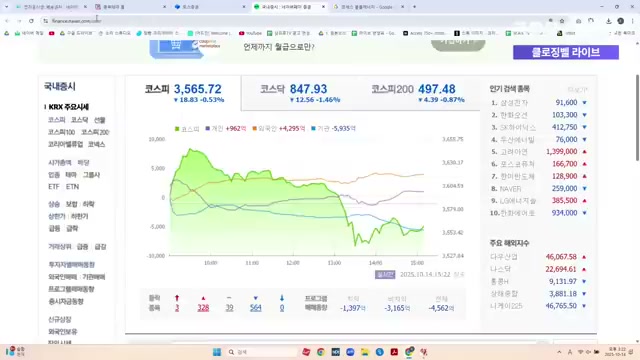Viewport: 640px width, 360px height.
Task: Click the Windows Start button
Action: coord(217,352)
